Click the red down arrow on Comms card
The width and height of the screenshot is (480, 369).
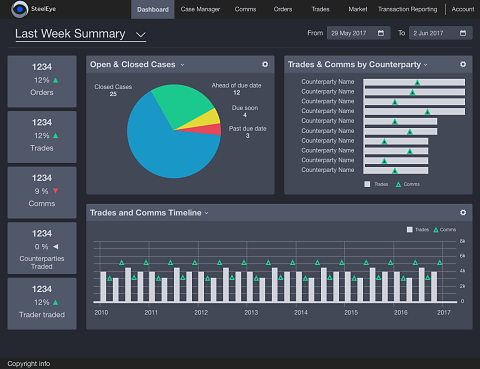(56, 191)
